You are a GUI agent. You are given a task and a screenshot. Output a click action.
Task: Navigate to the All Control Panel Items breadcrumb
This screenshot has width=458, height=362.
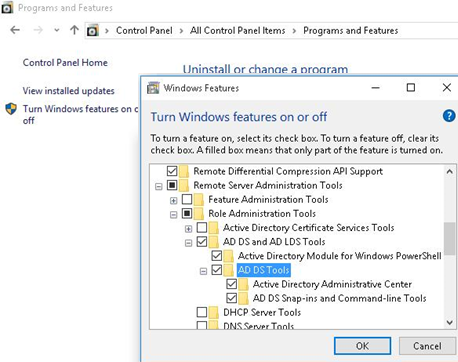coord(238,31)
